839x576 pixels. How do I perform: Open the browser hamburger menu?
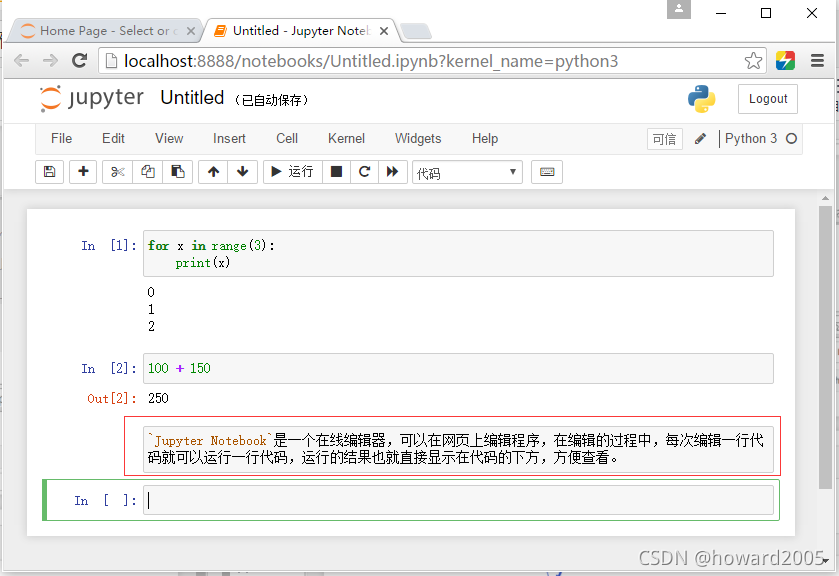[x=817, y=60]
